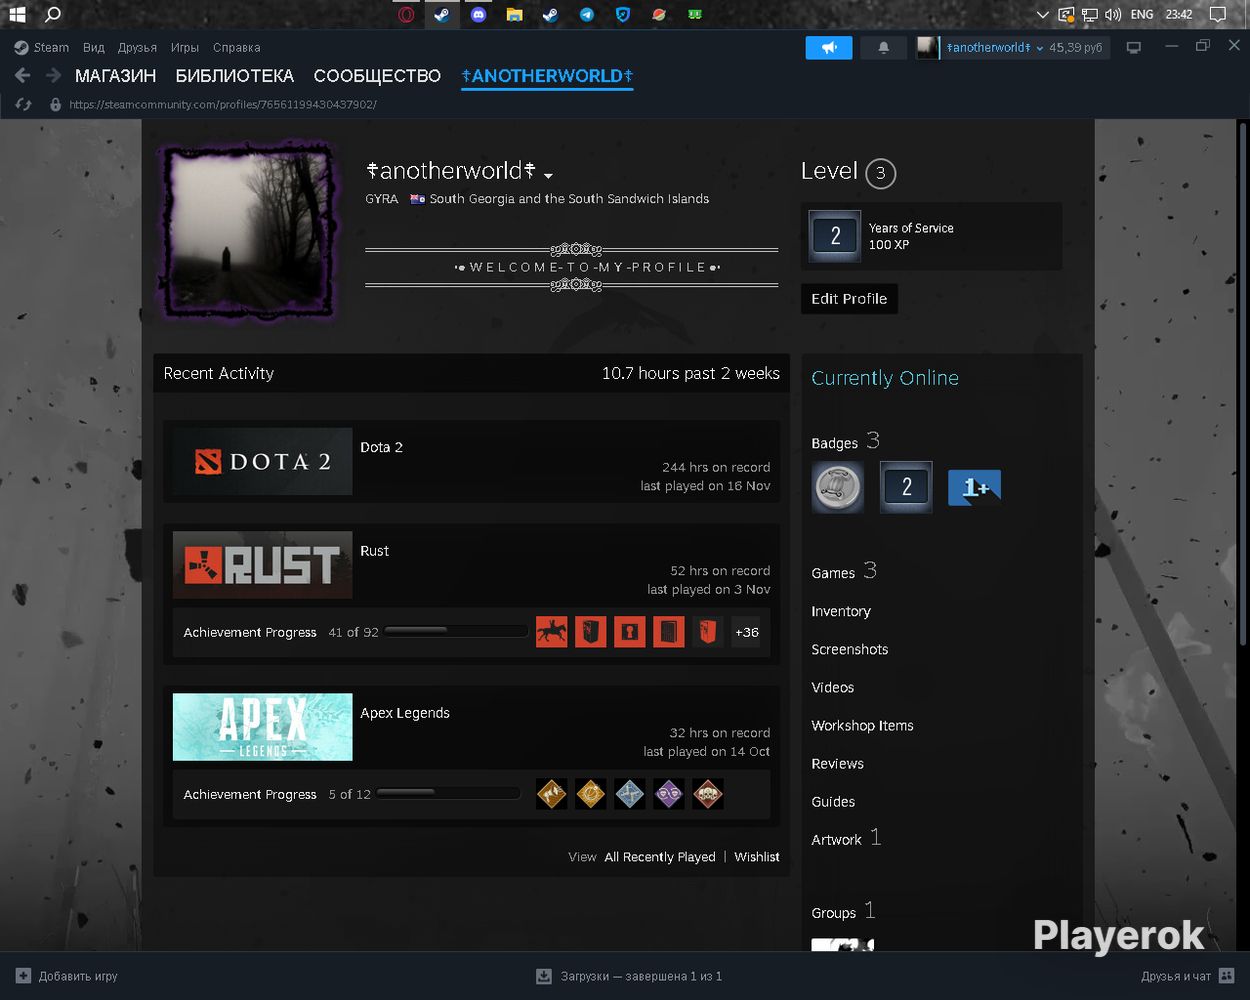This screenshot has width=1250, height=1000.
Task: Click the Apex Legends banner image
Action: [x=262, y=727]
